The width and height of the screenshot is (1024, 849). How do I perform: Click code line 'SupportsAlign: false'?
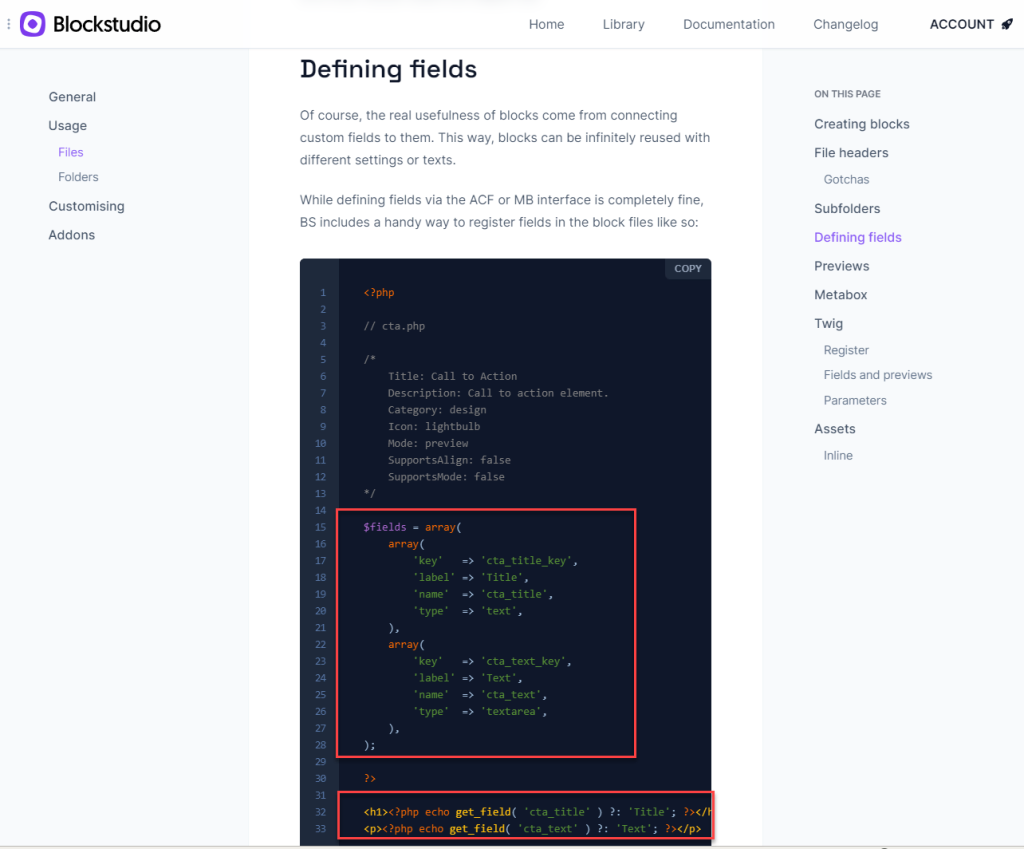(449, 460)
